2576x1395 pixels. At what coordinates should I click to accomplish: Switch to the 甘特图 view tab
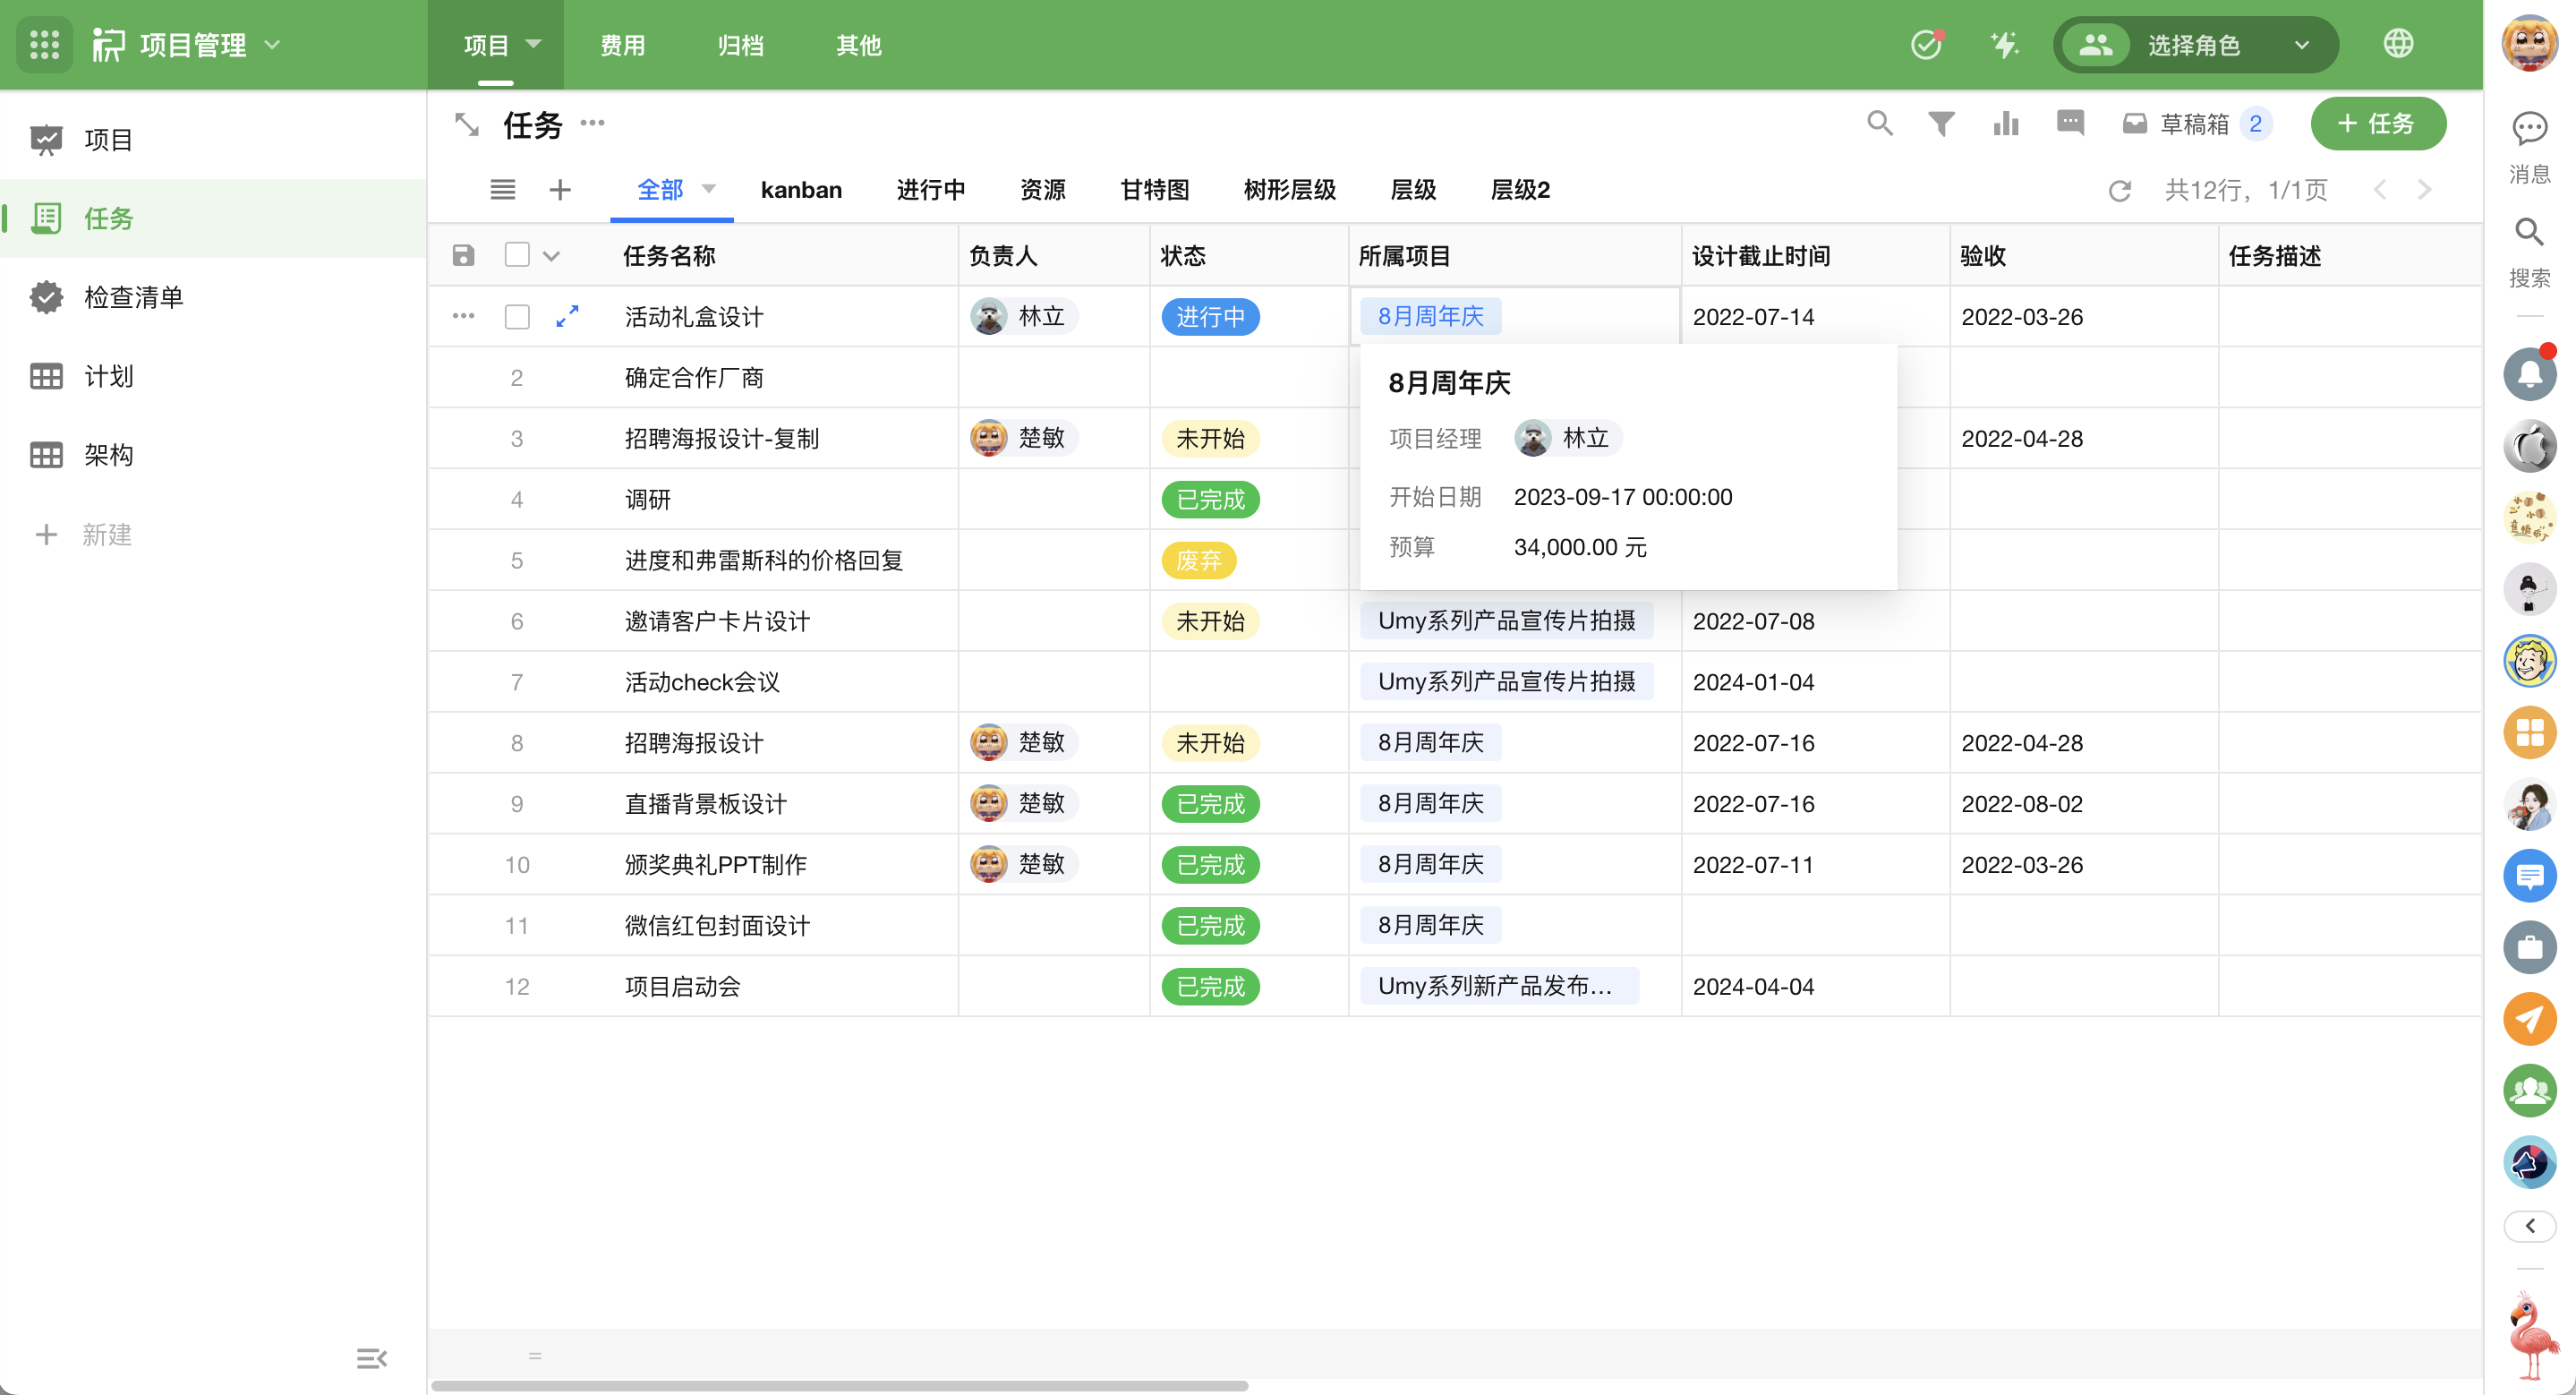click(x=1154, y=190)
